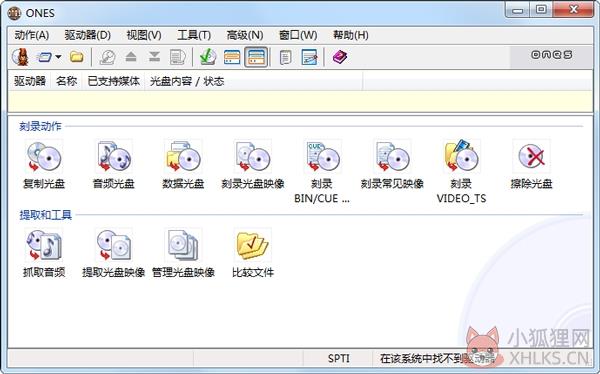Screen dimensions: 600x374
Task: Open Manage Disc Images (管理光盘映像) tool
Action: click(x=183, y=253)
